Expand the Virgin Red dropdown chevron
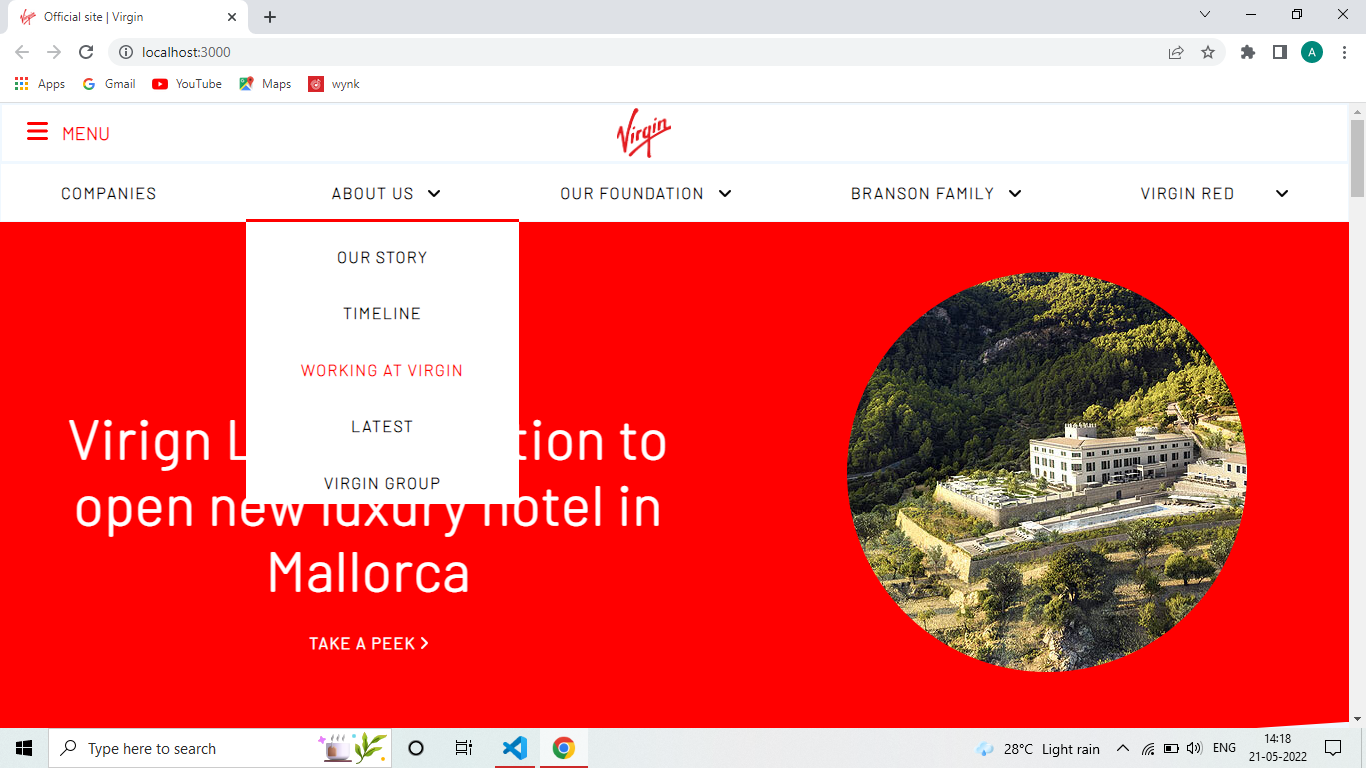The image size is (1366, 768). click(1282, 194)
